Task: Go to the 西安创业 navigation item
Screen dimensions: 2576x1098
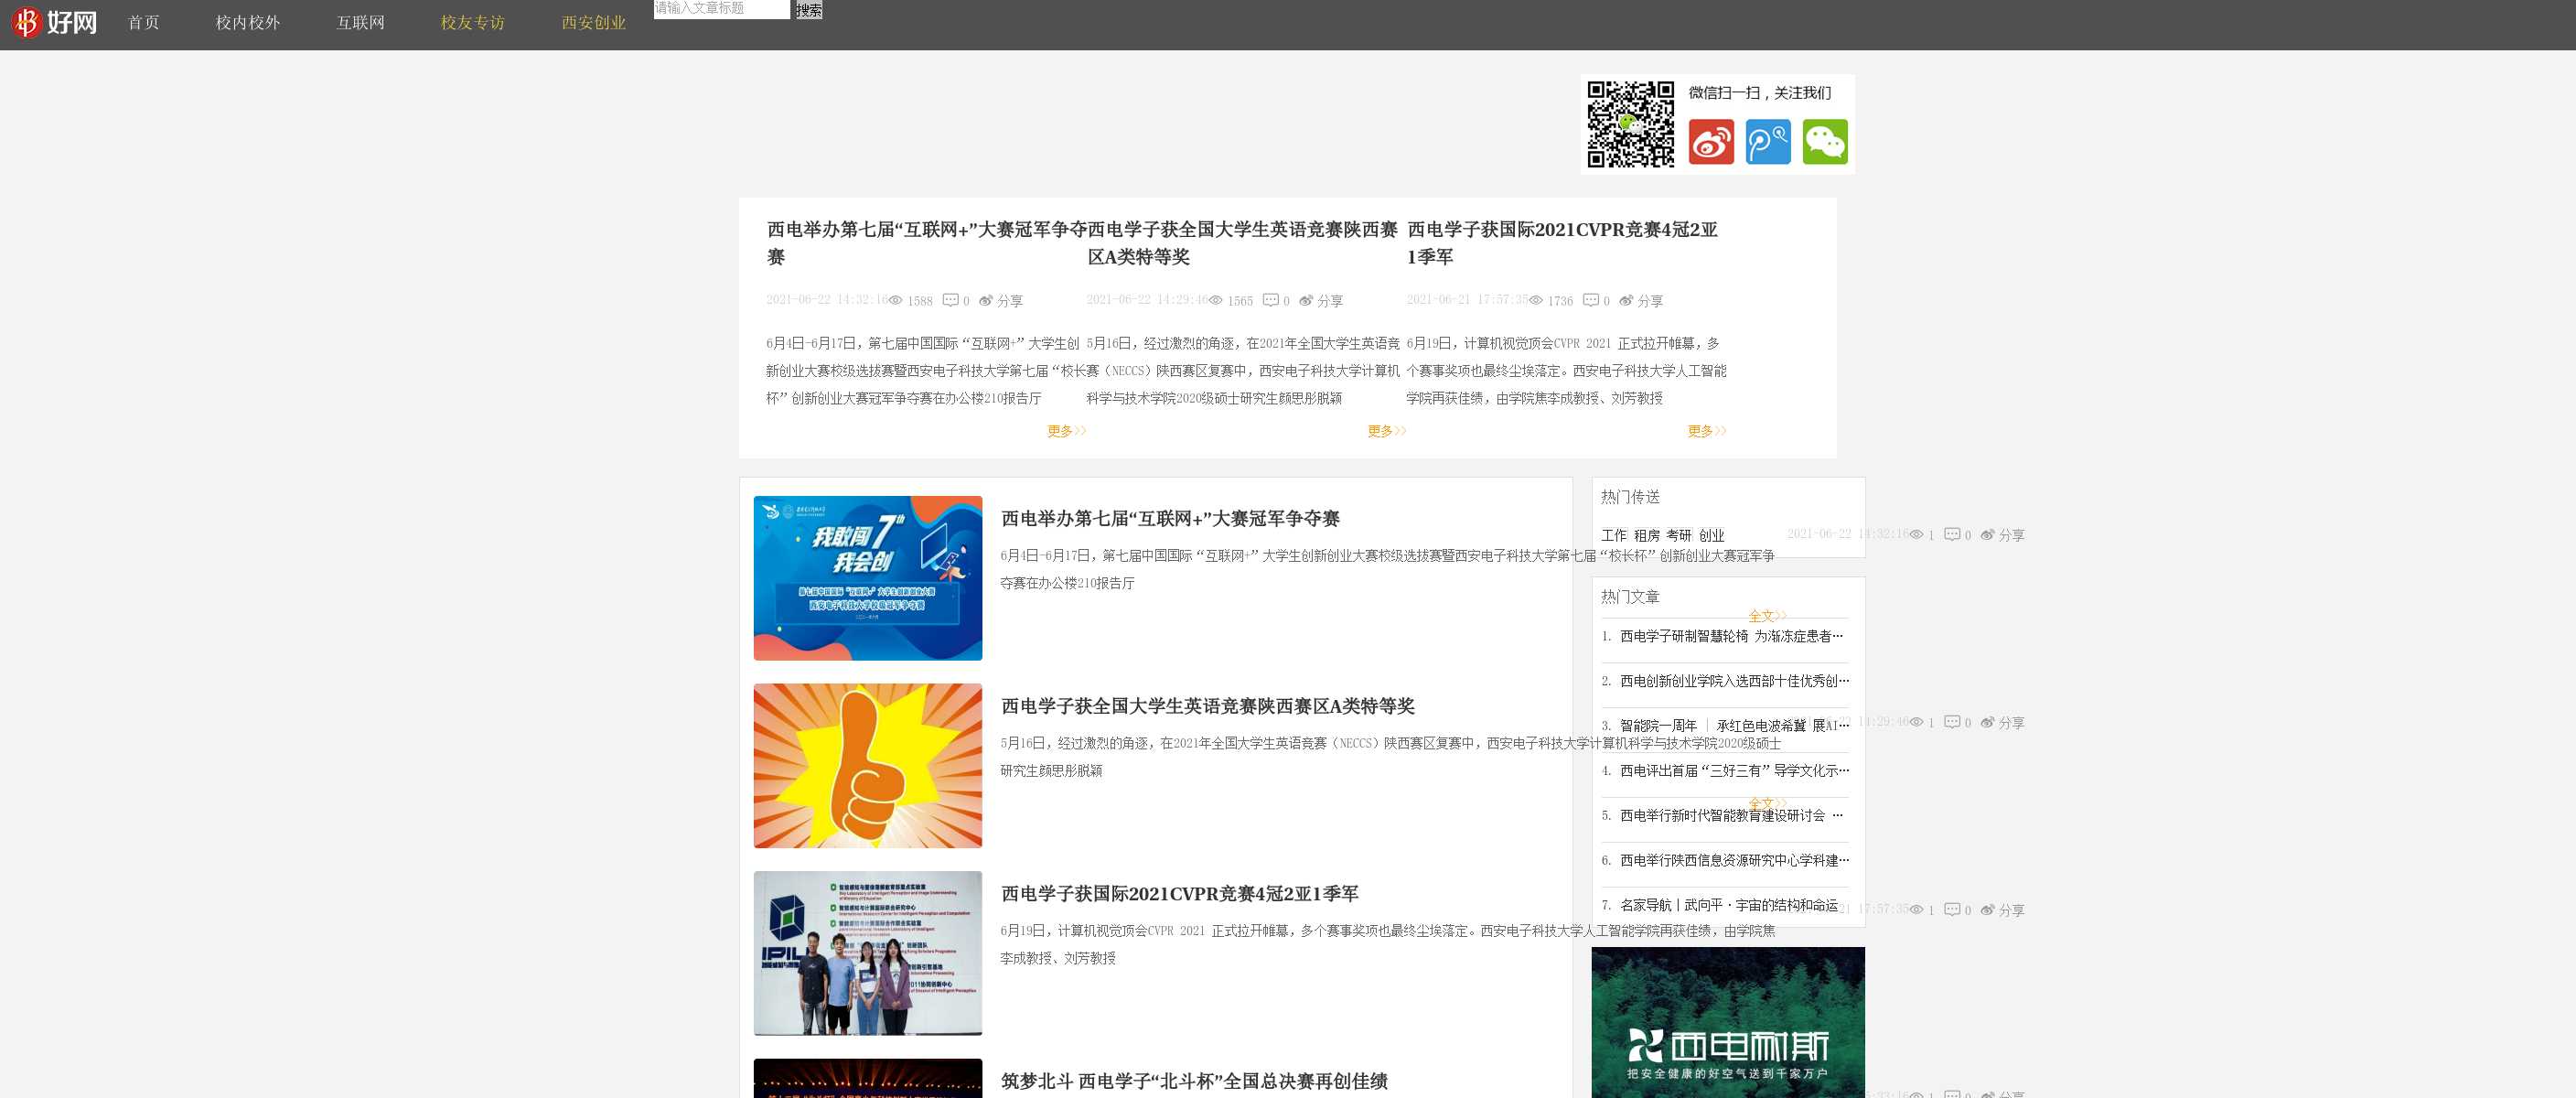Action: 593,22
